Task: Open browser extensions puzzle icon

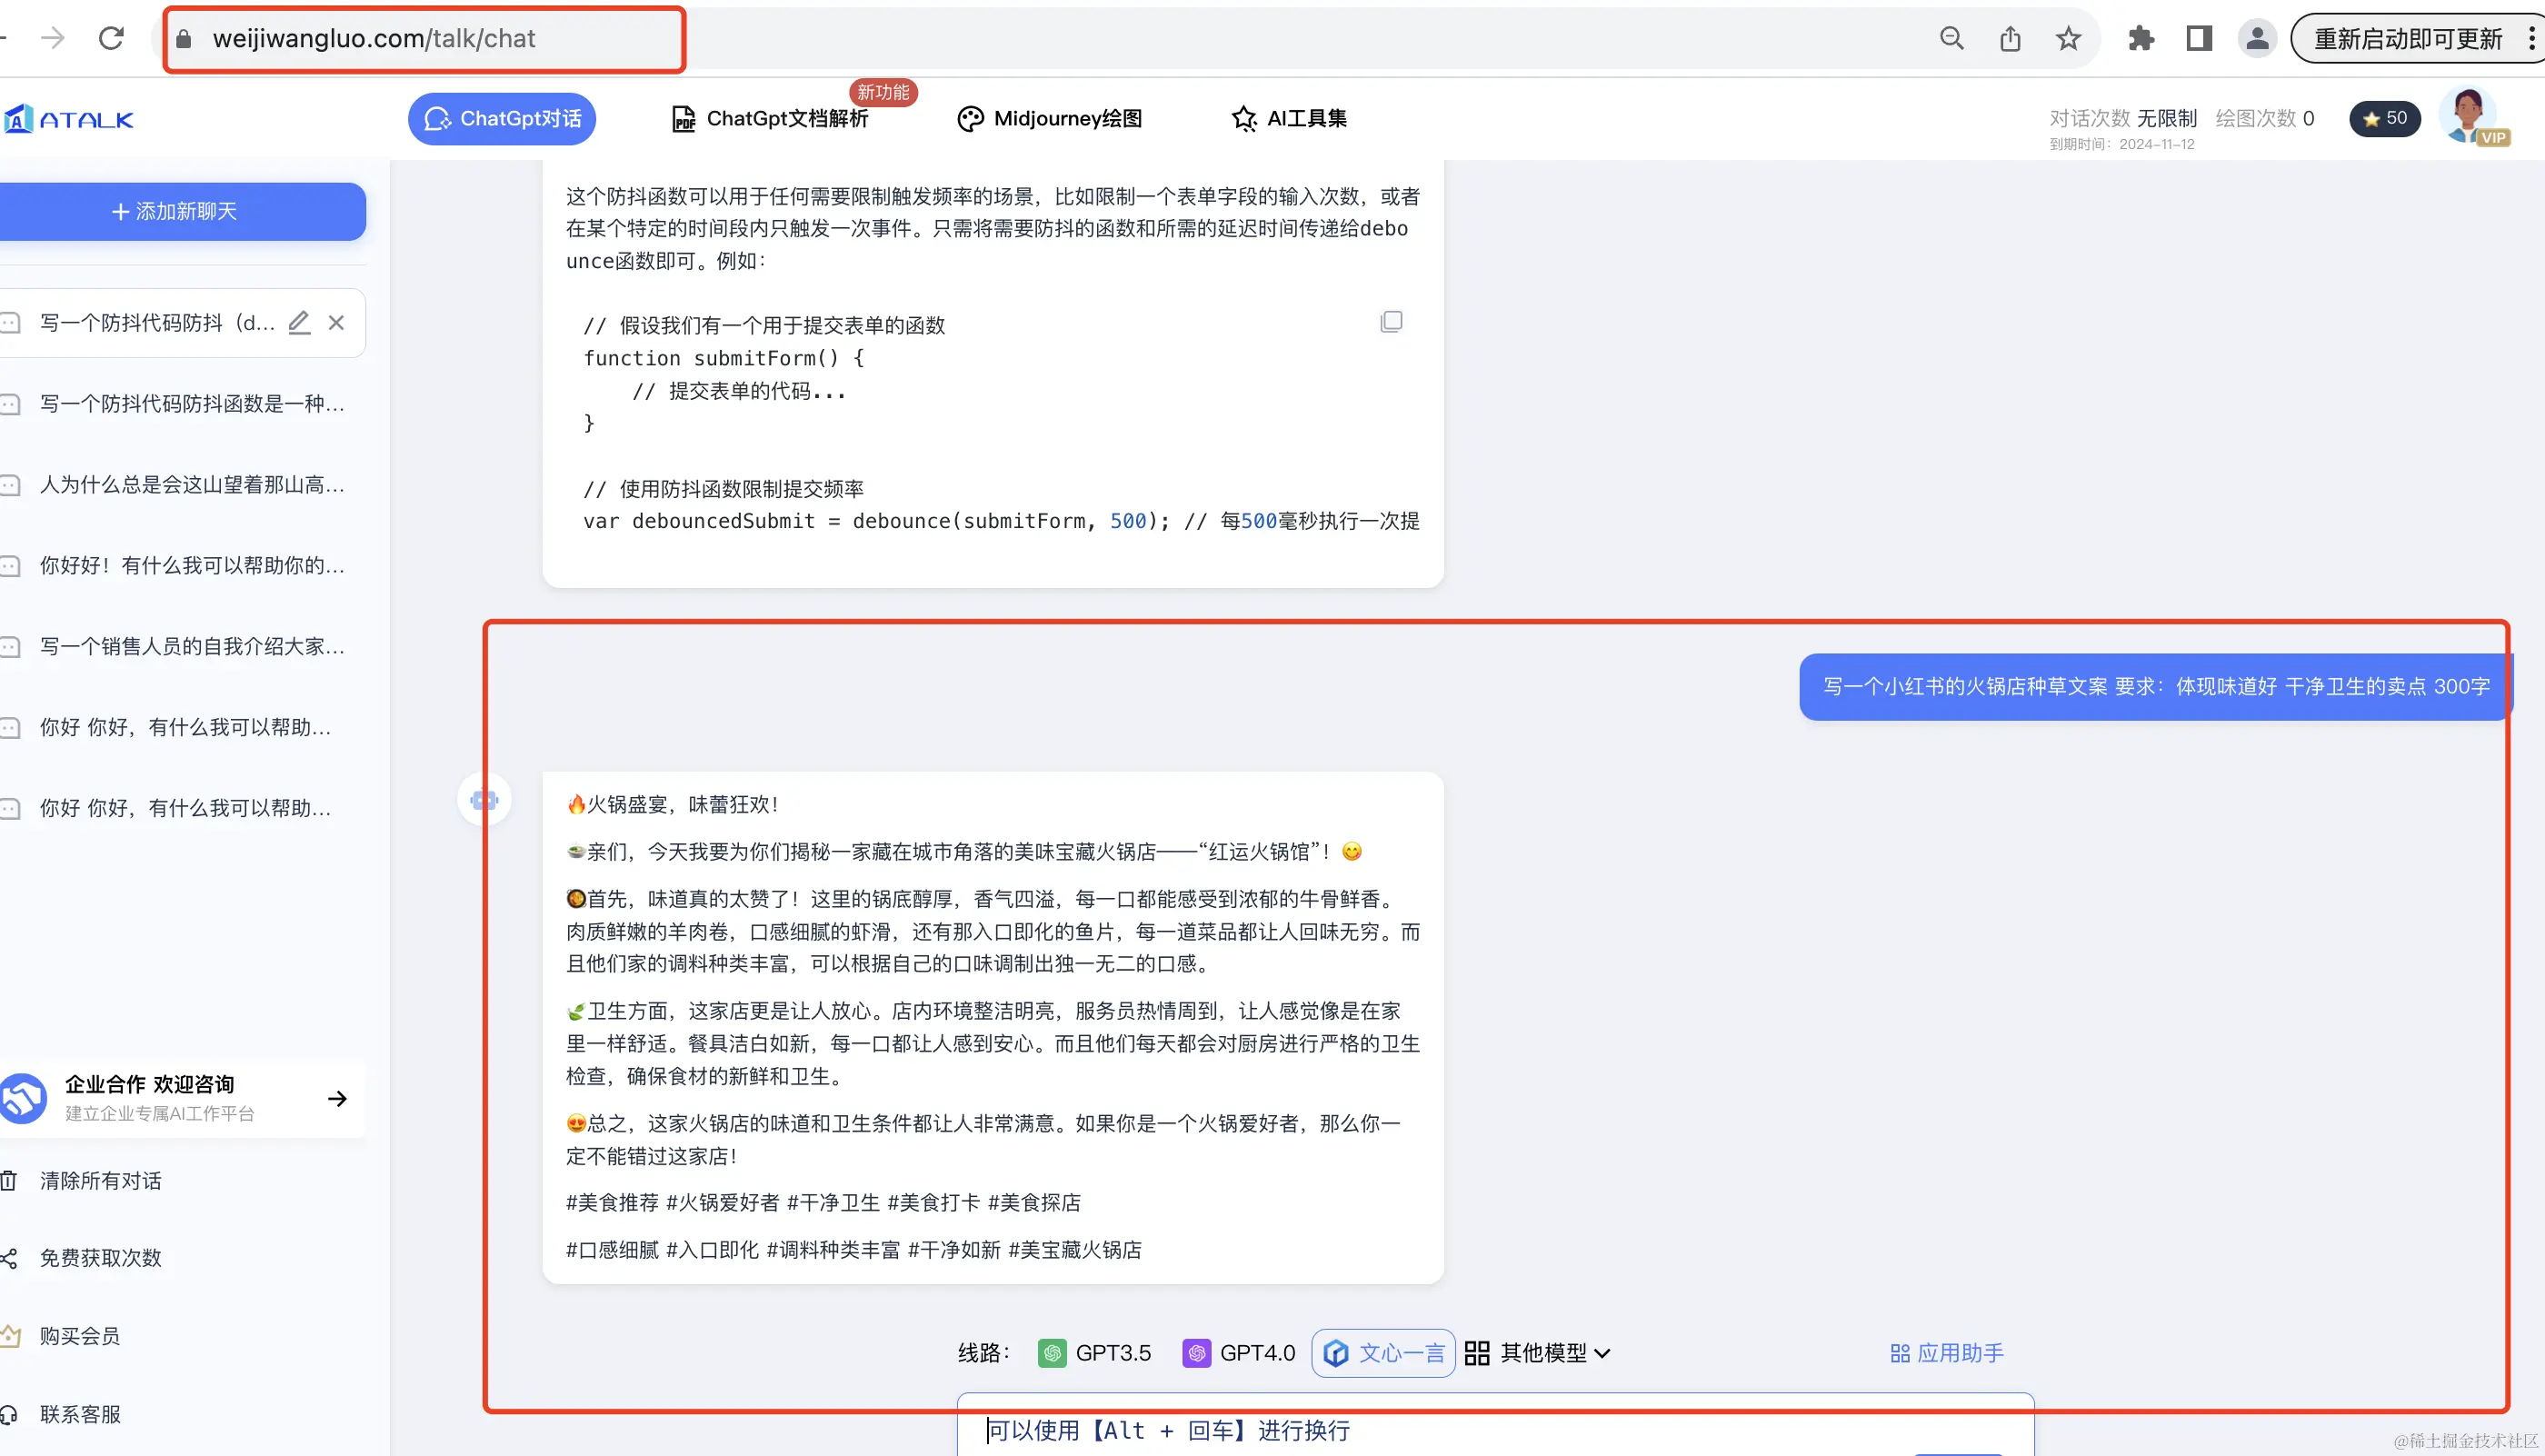Action: coord(2140,38)
